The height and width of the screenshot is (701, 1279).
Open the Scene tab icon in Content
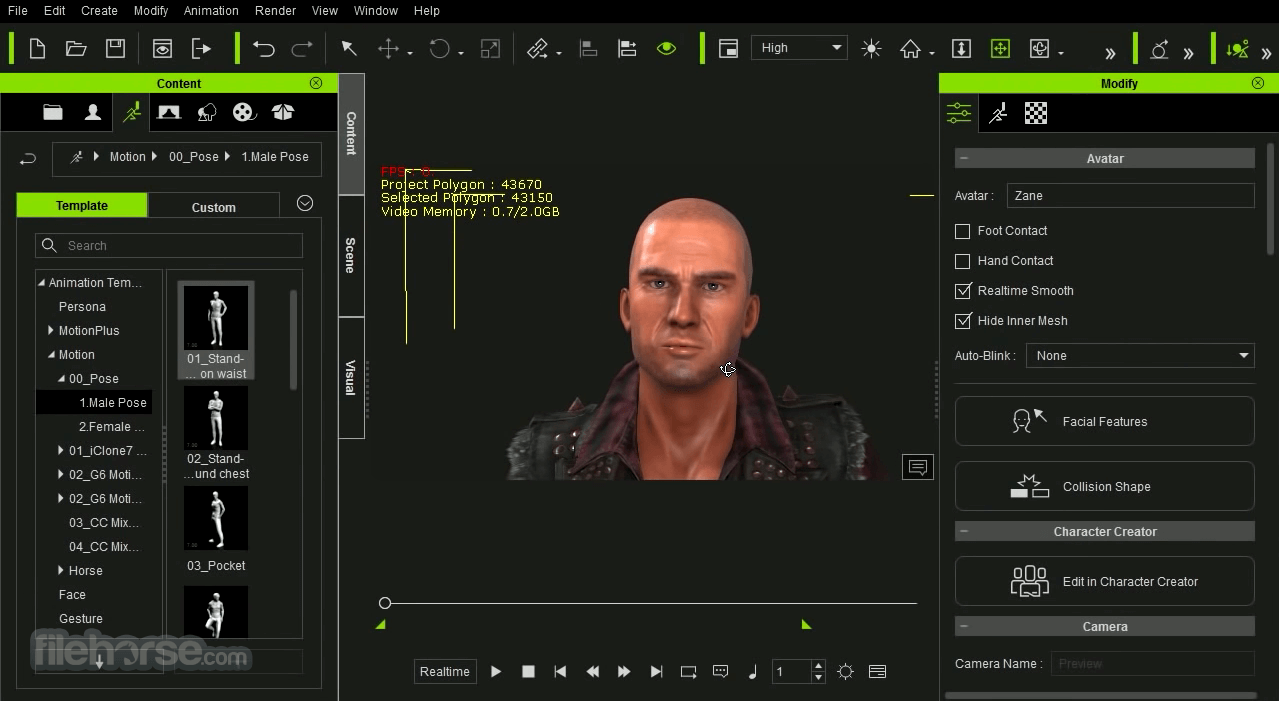(169, 113)
